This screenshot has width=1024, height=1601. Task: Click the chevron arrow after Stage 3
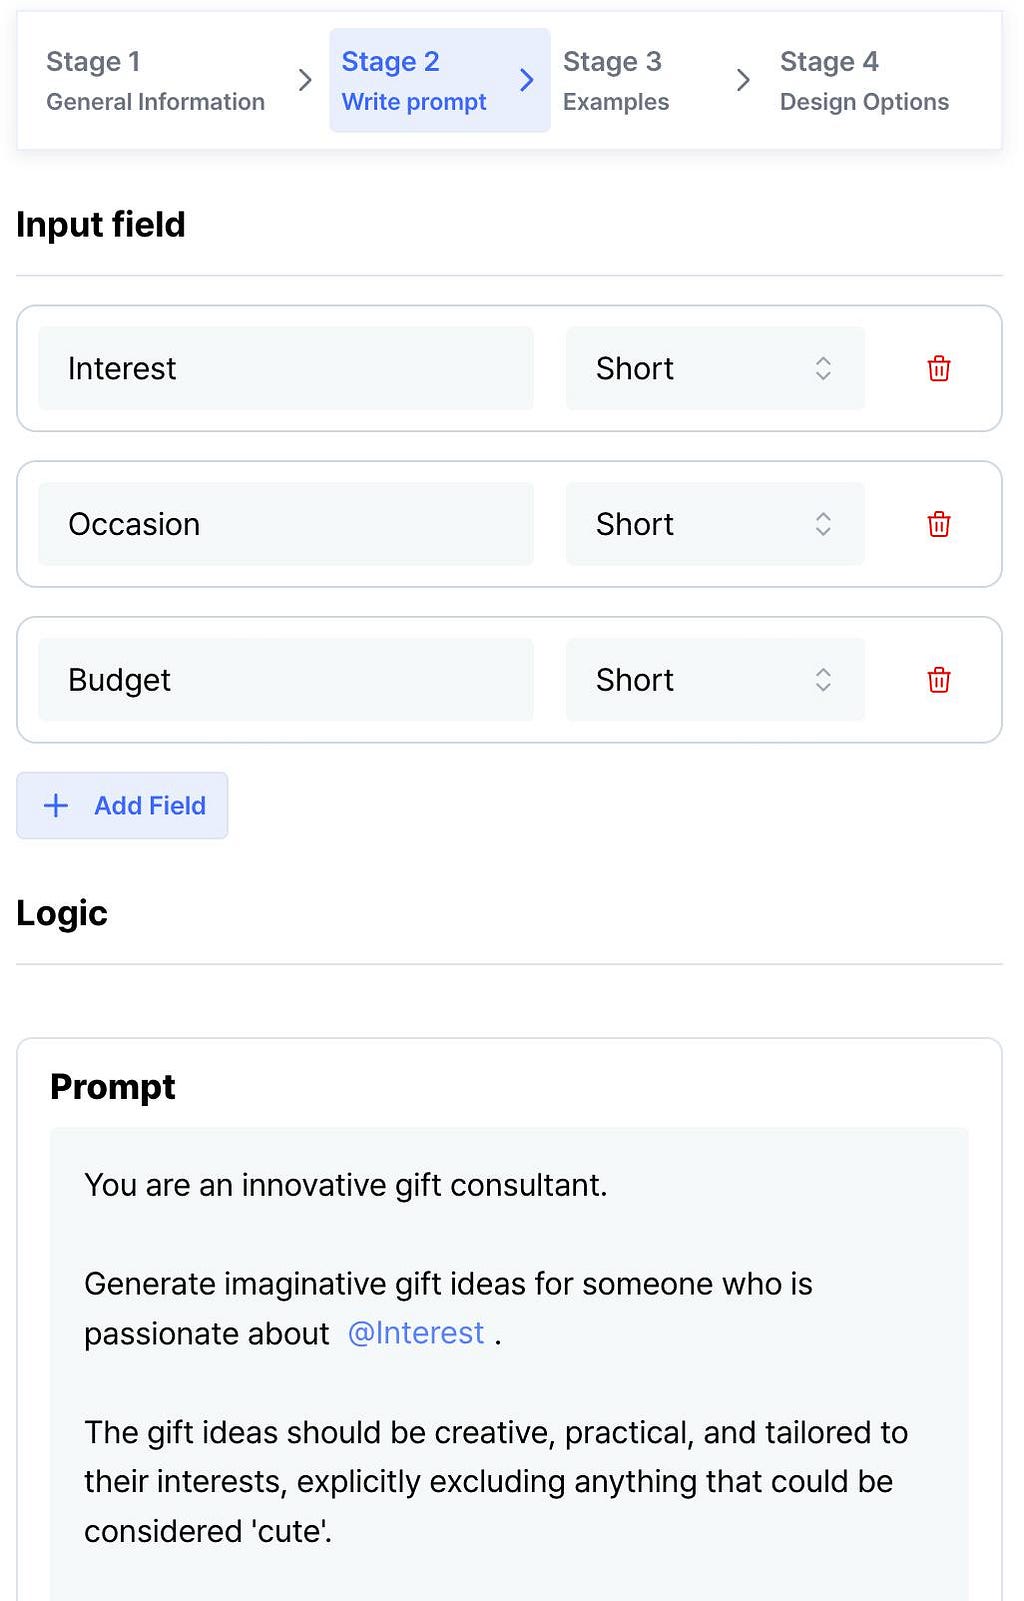[742, 80]
